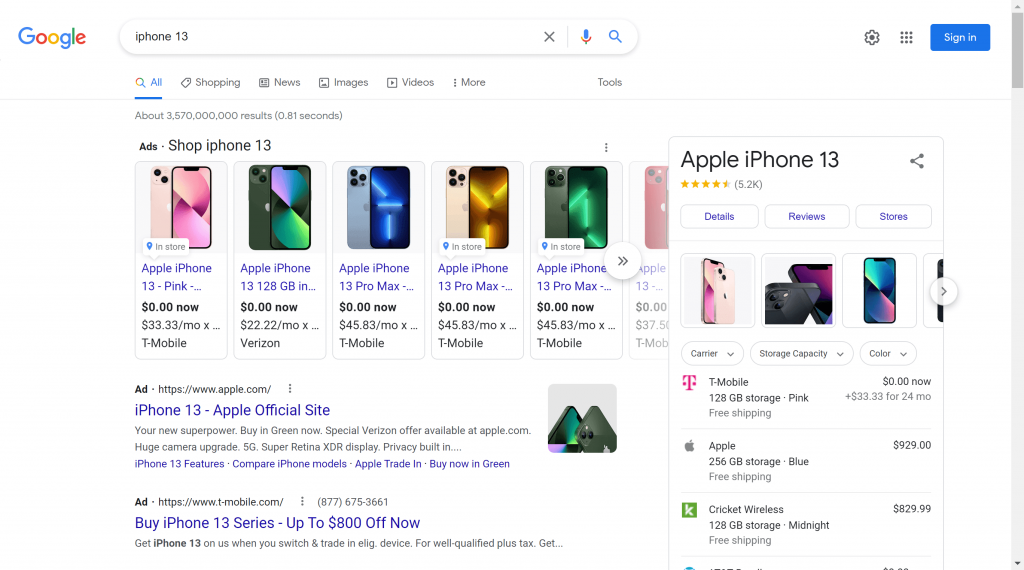Click the green iPhone 13 Pro Max thumbnail

point(576,207)
